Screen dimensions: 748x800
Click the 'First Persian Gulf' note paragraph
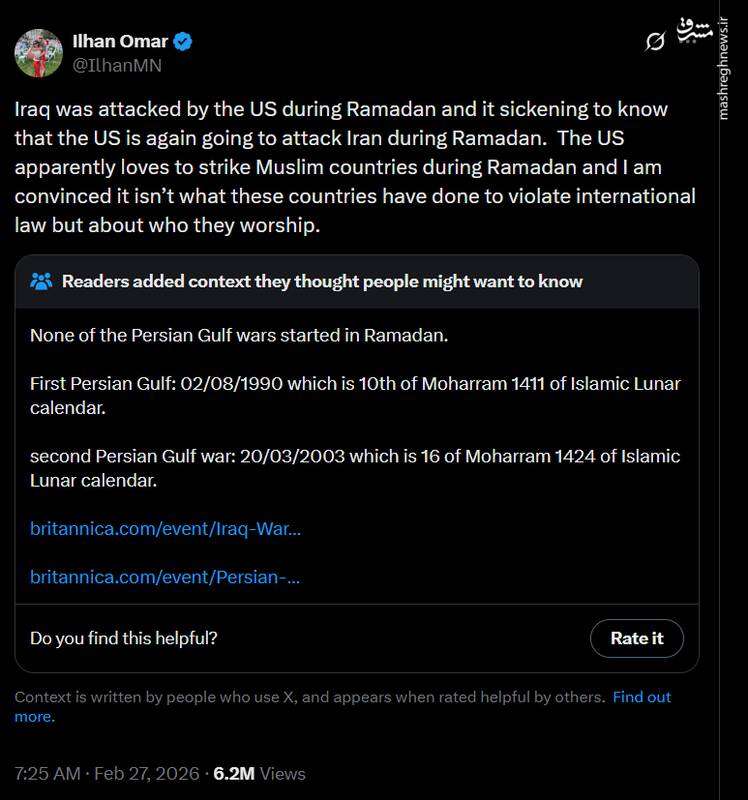355,395
